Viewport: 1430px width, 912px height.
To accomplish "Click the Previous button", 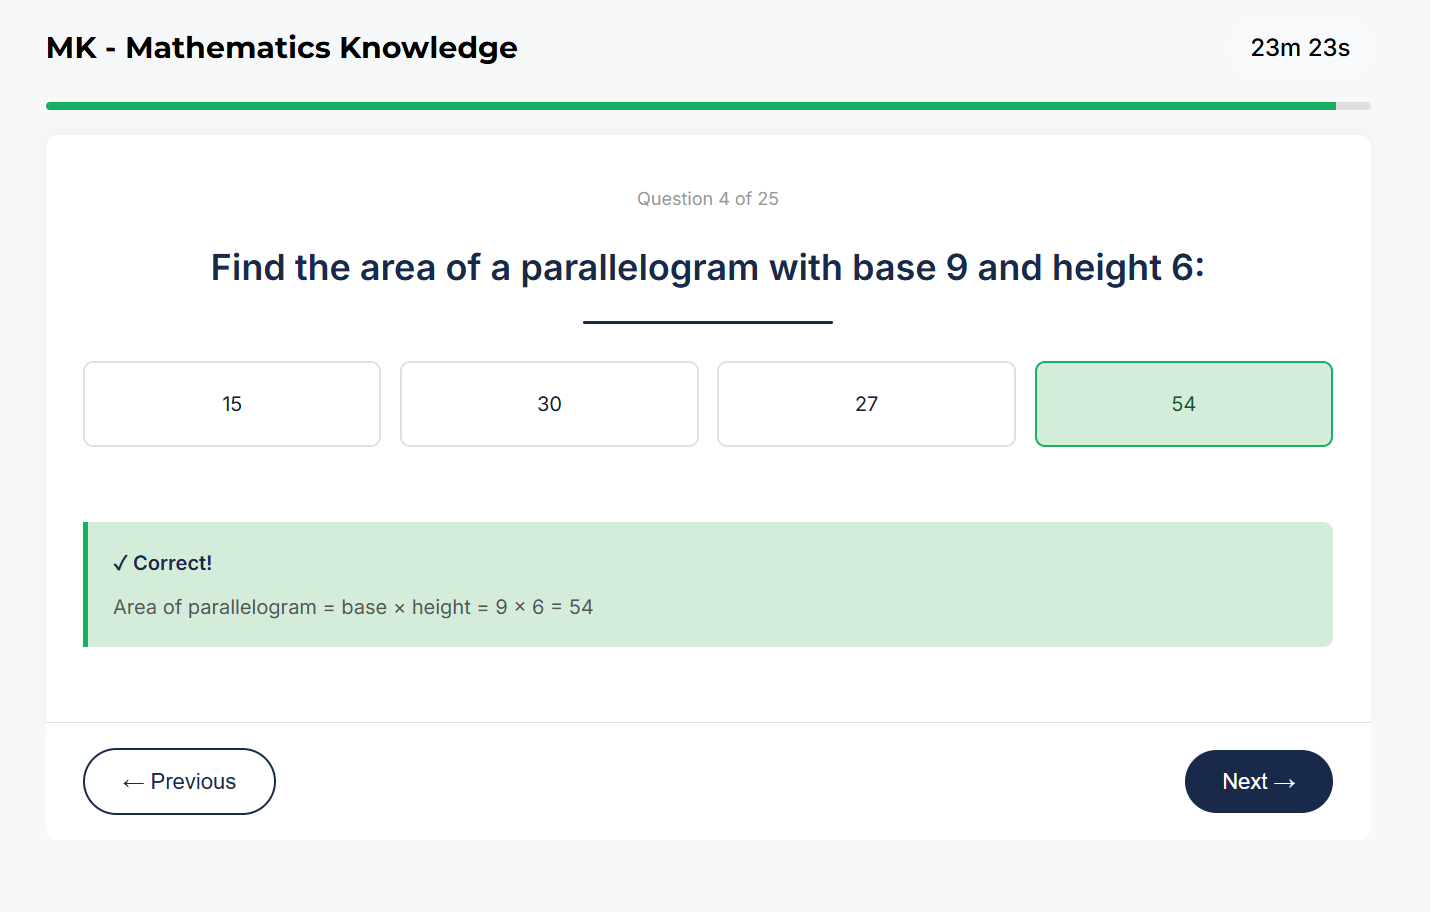I will 179,781.
